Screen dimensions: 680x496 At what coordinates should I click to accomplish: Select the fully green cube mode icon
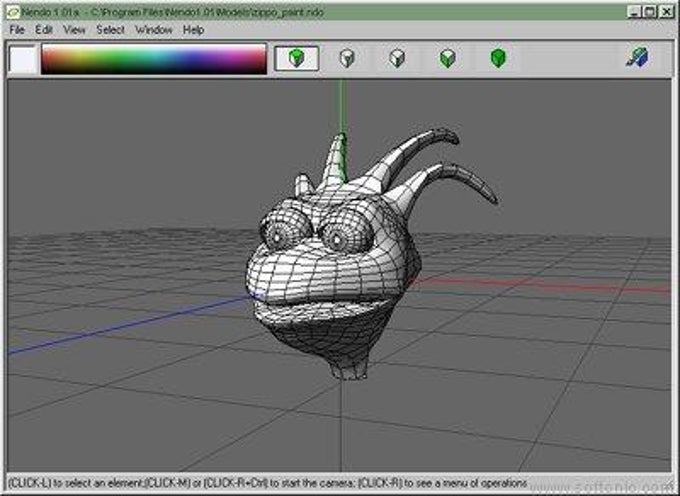point(498,58)
